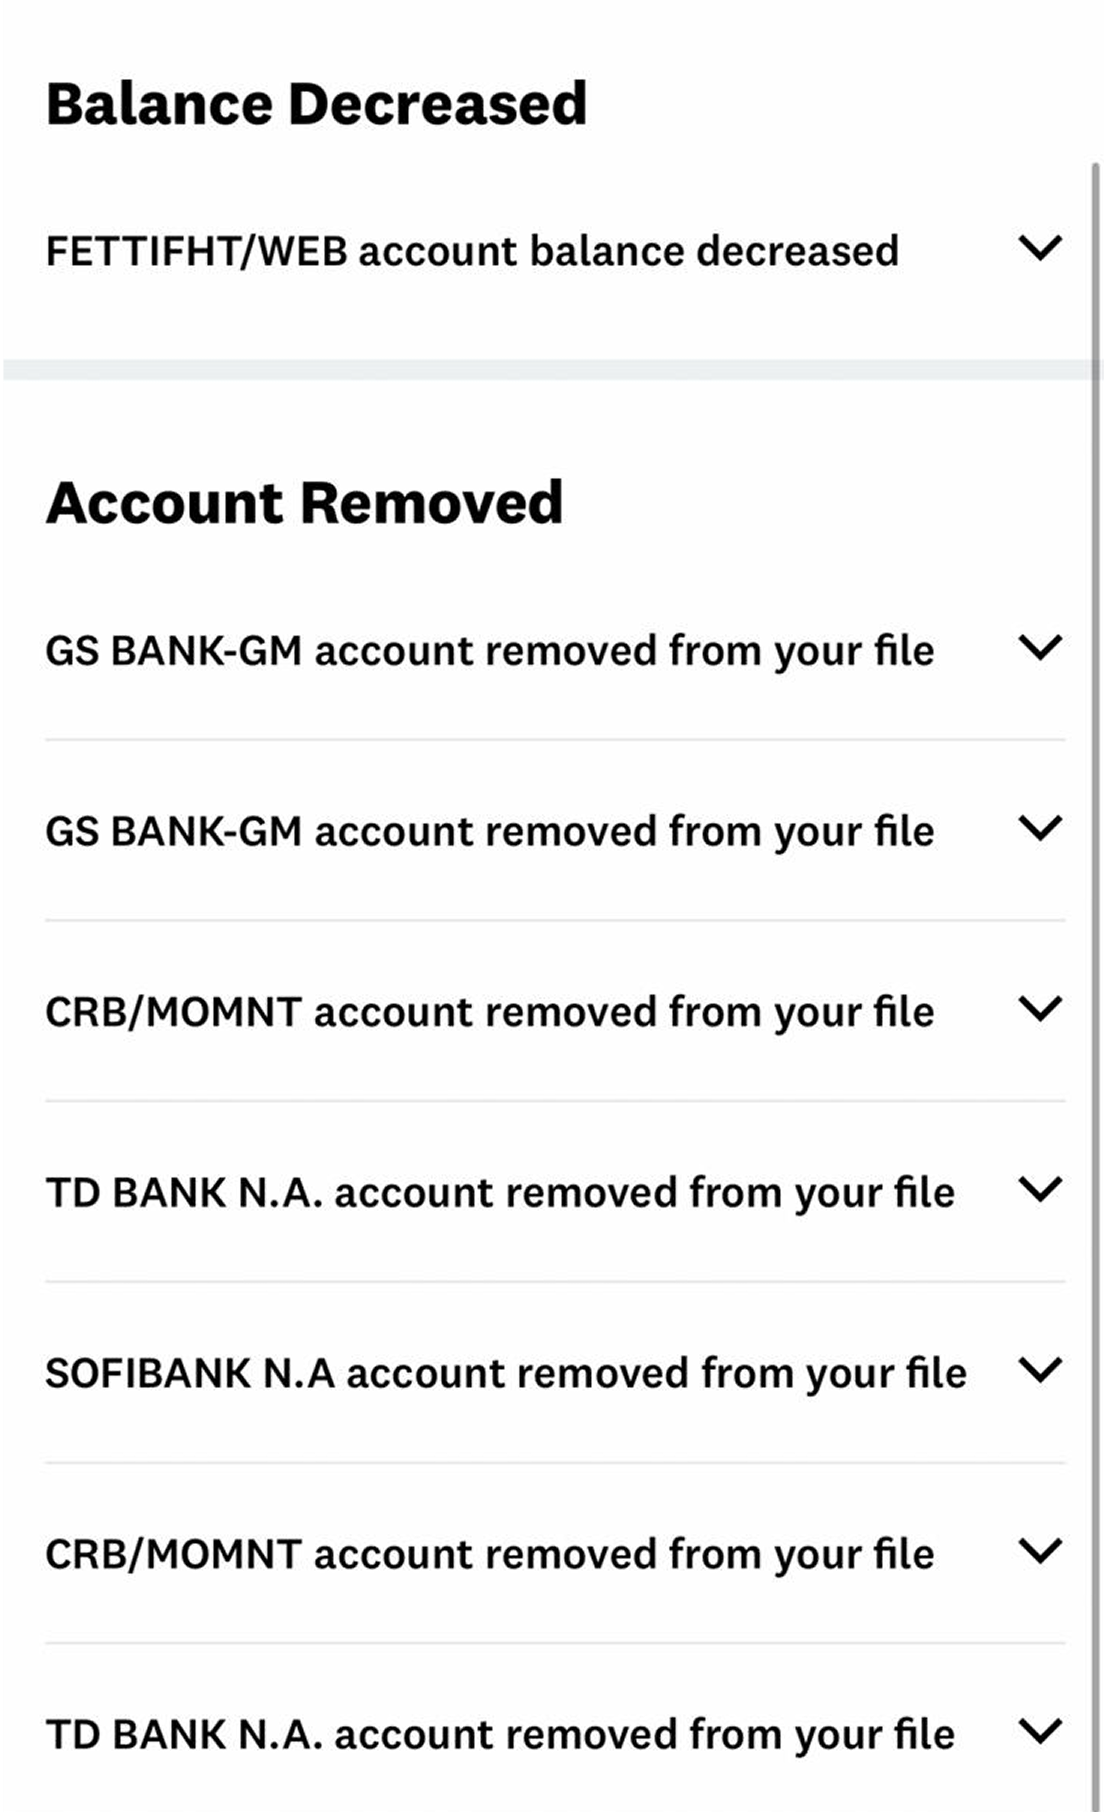Open SOFIBANK N.A account removed text entry
The image size is (1104, 1812).
coord(506,1374)
